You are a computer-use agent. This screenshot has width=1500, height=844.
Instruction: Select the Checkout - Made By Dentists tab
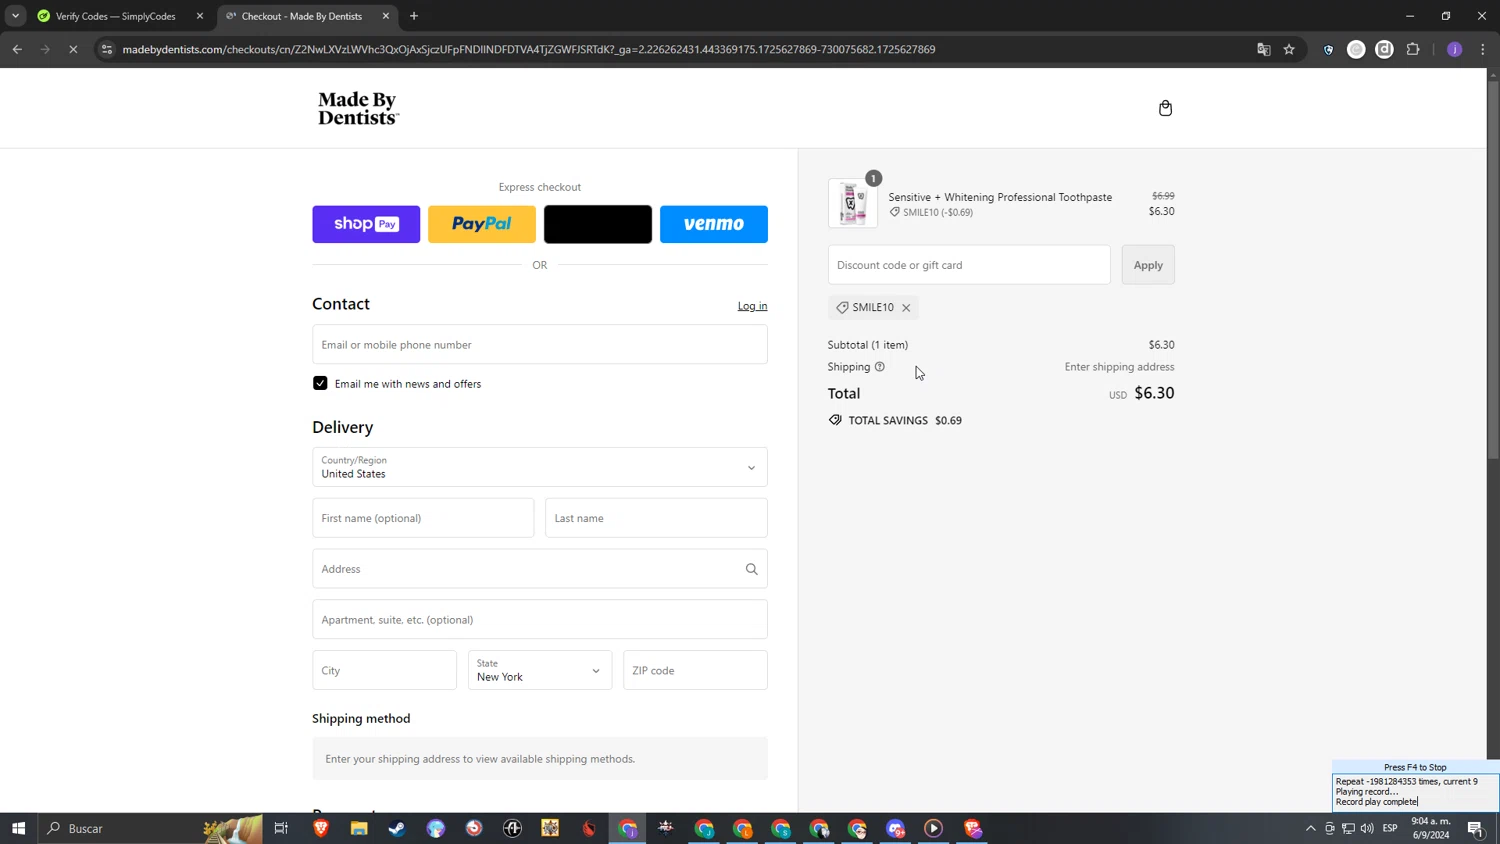coord(302,16)
